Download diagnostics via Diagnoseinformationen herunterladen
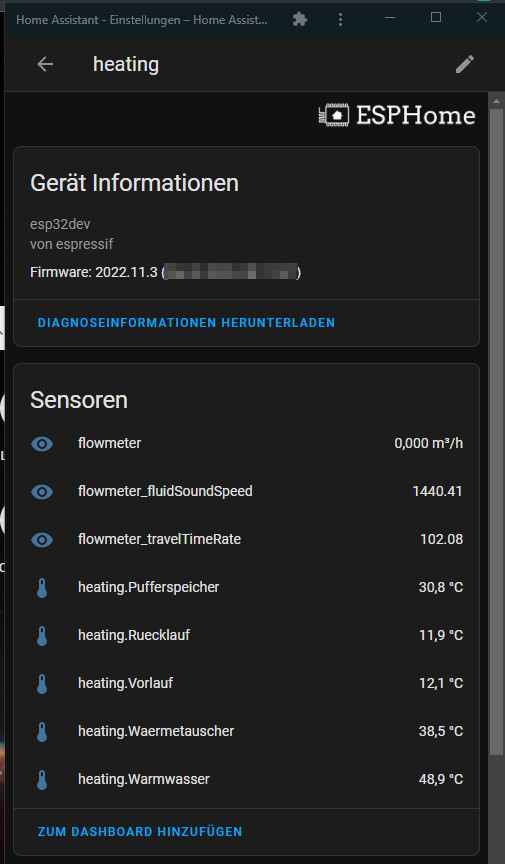Viewport: 505px width, 864px height. (x=186, y=323)
